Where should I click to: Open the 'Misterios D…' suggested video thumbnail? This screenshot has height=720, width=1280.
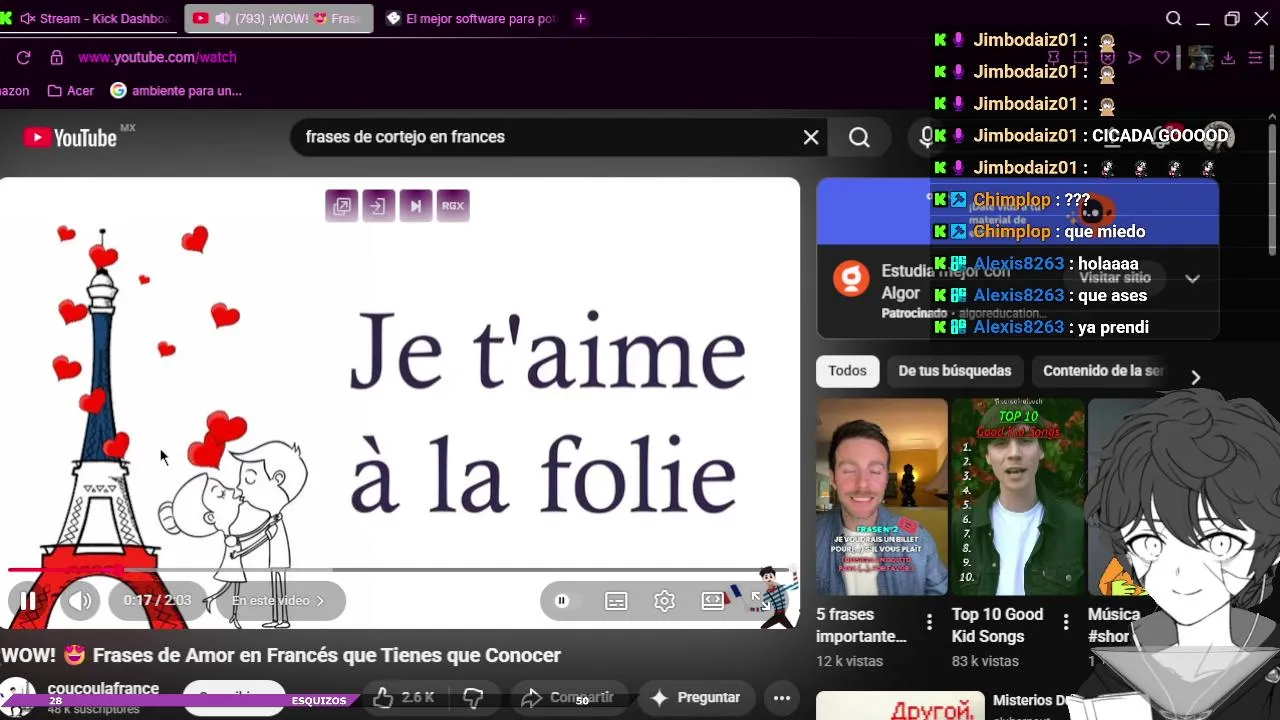point(900,706)
